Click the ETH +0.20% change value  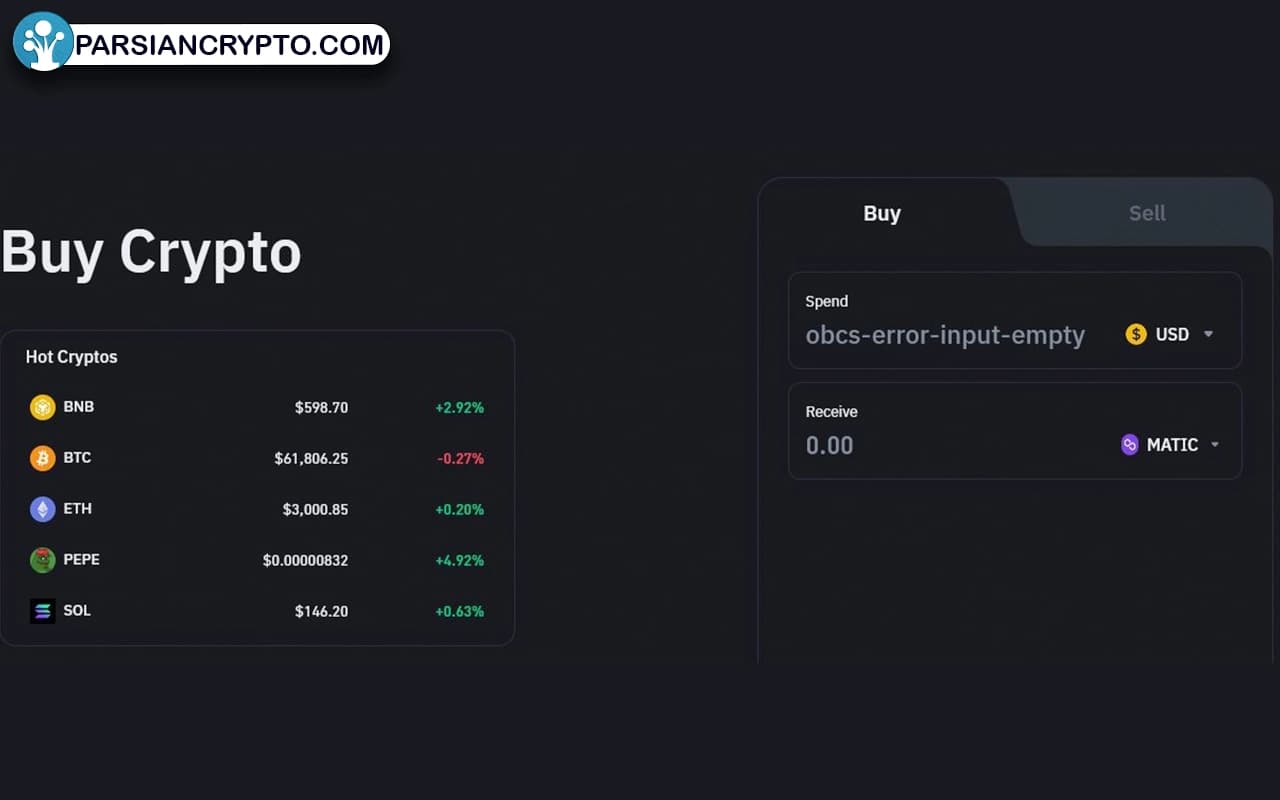[x=459, y=510]
